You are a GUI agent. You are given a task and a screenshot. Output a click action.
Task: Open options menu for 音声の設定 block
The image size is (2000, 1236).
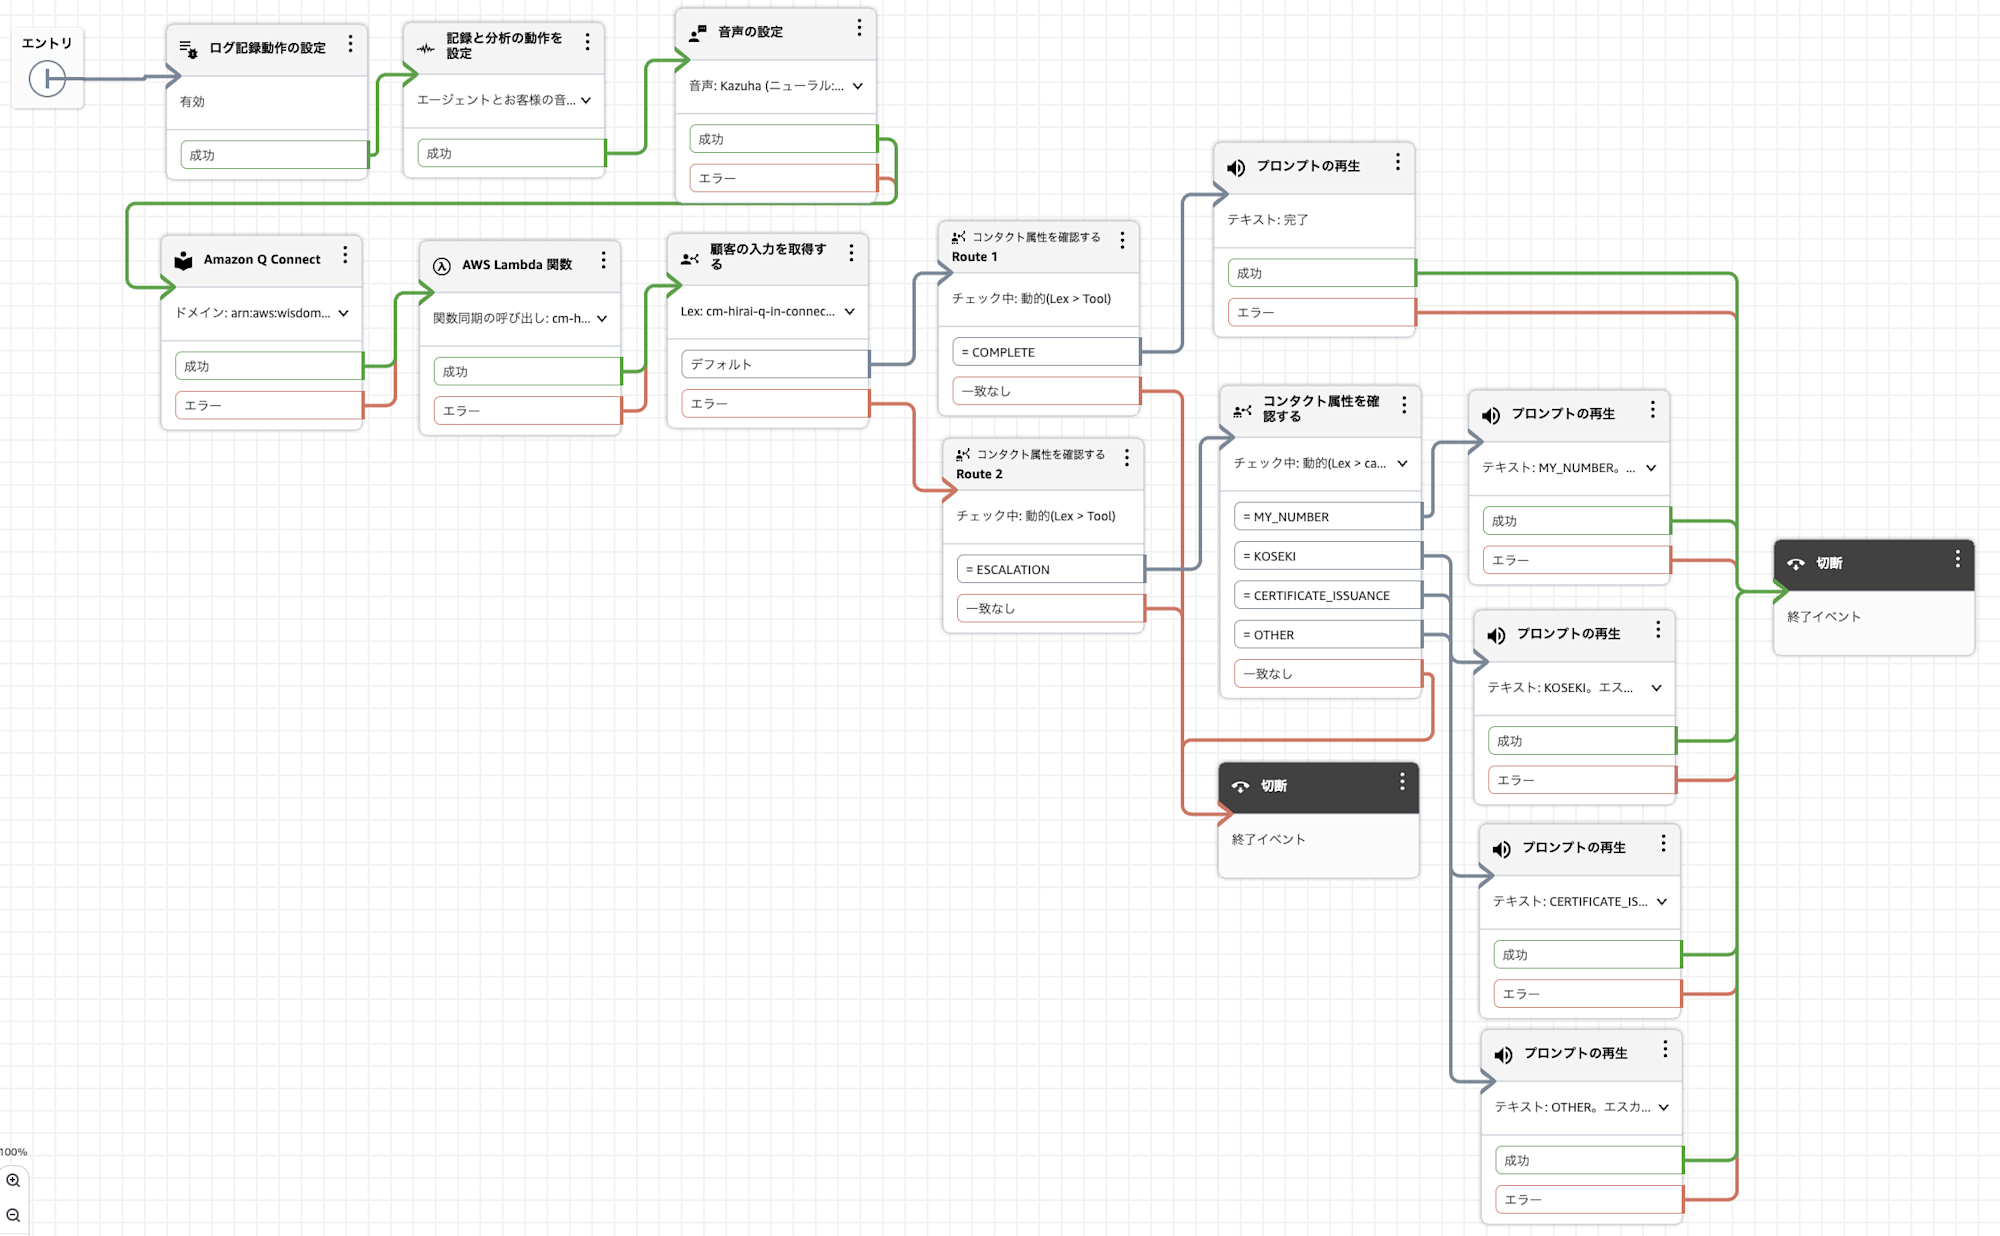(x=859, y=29)
